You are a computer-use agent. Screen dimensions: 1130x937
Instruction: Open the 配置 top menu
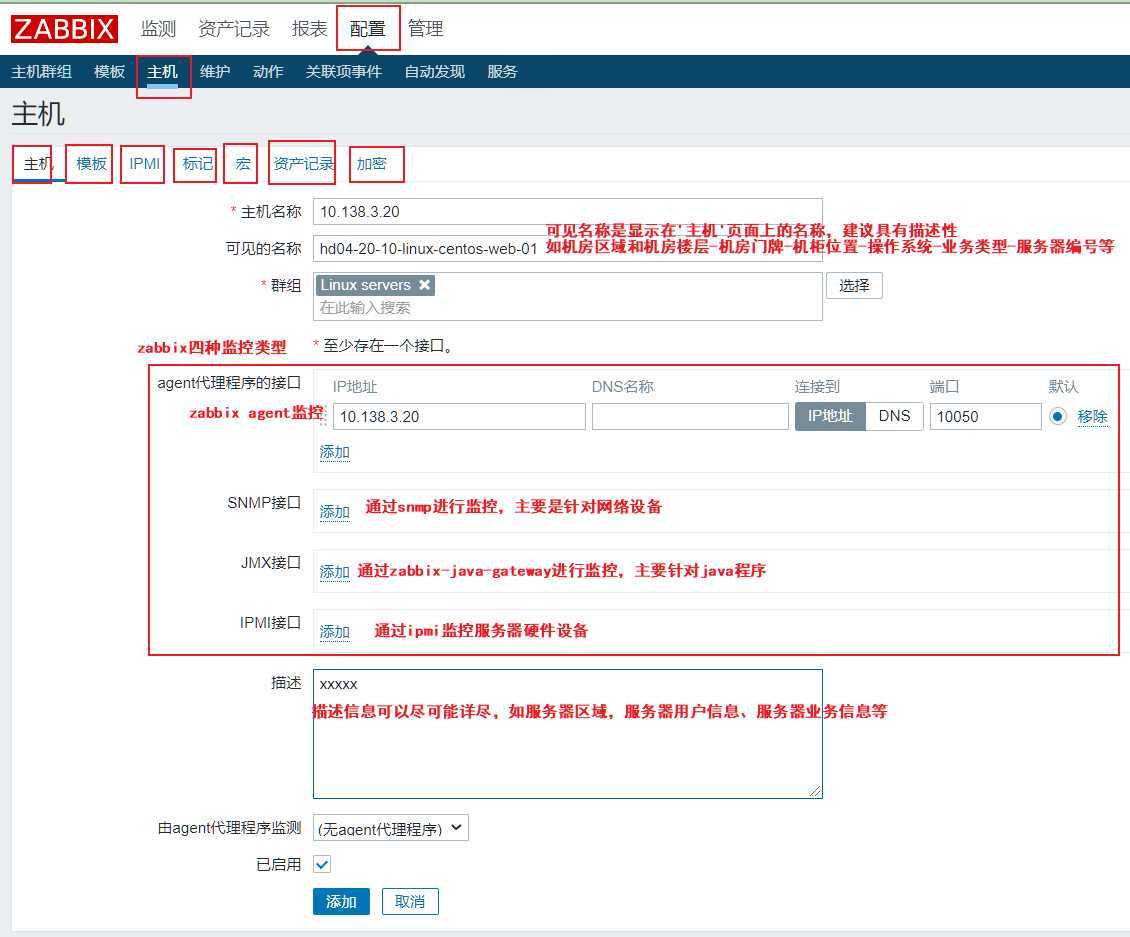[x=368, y=29]
